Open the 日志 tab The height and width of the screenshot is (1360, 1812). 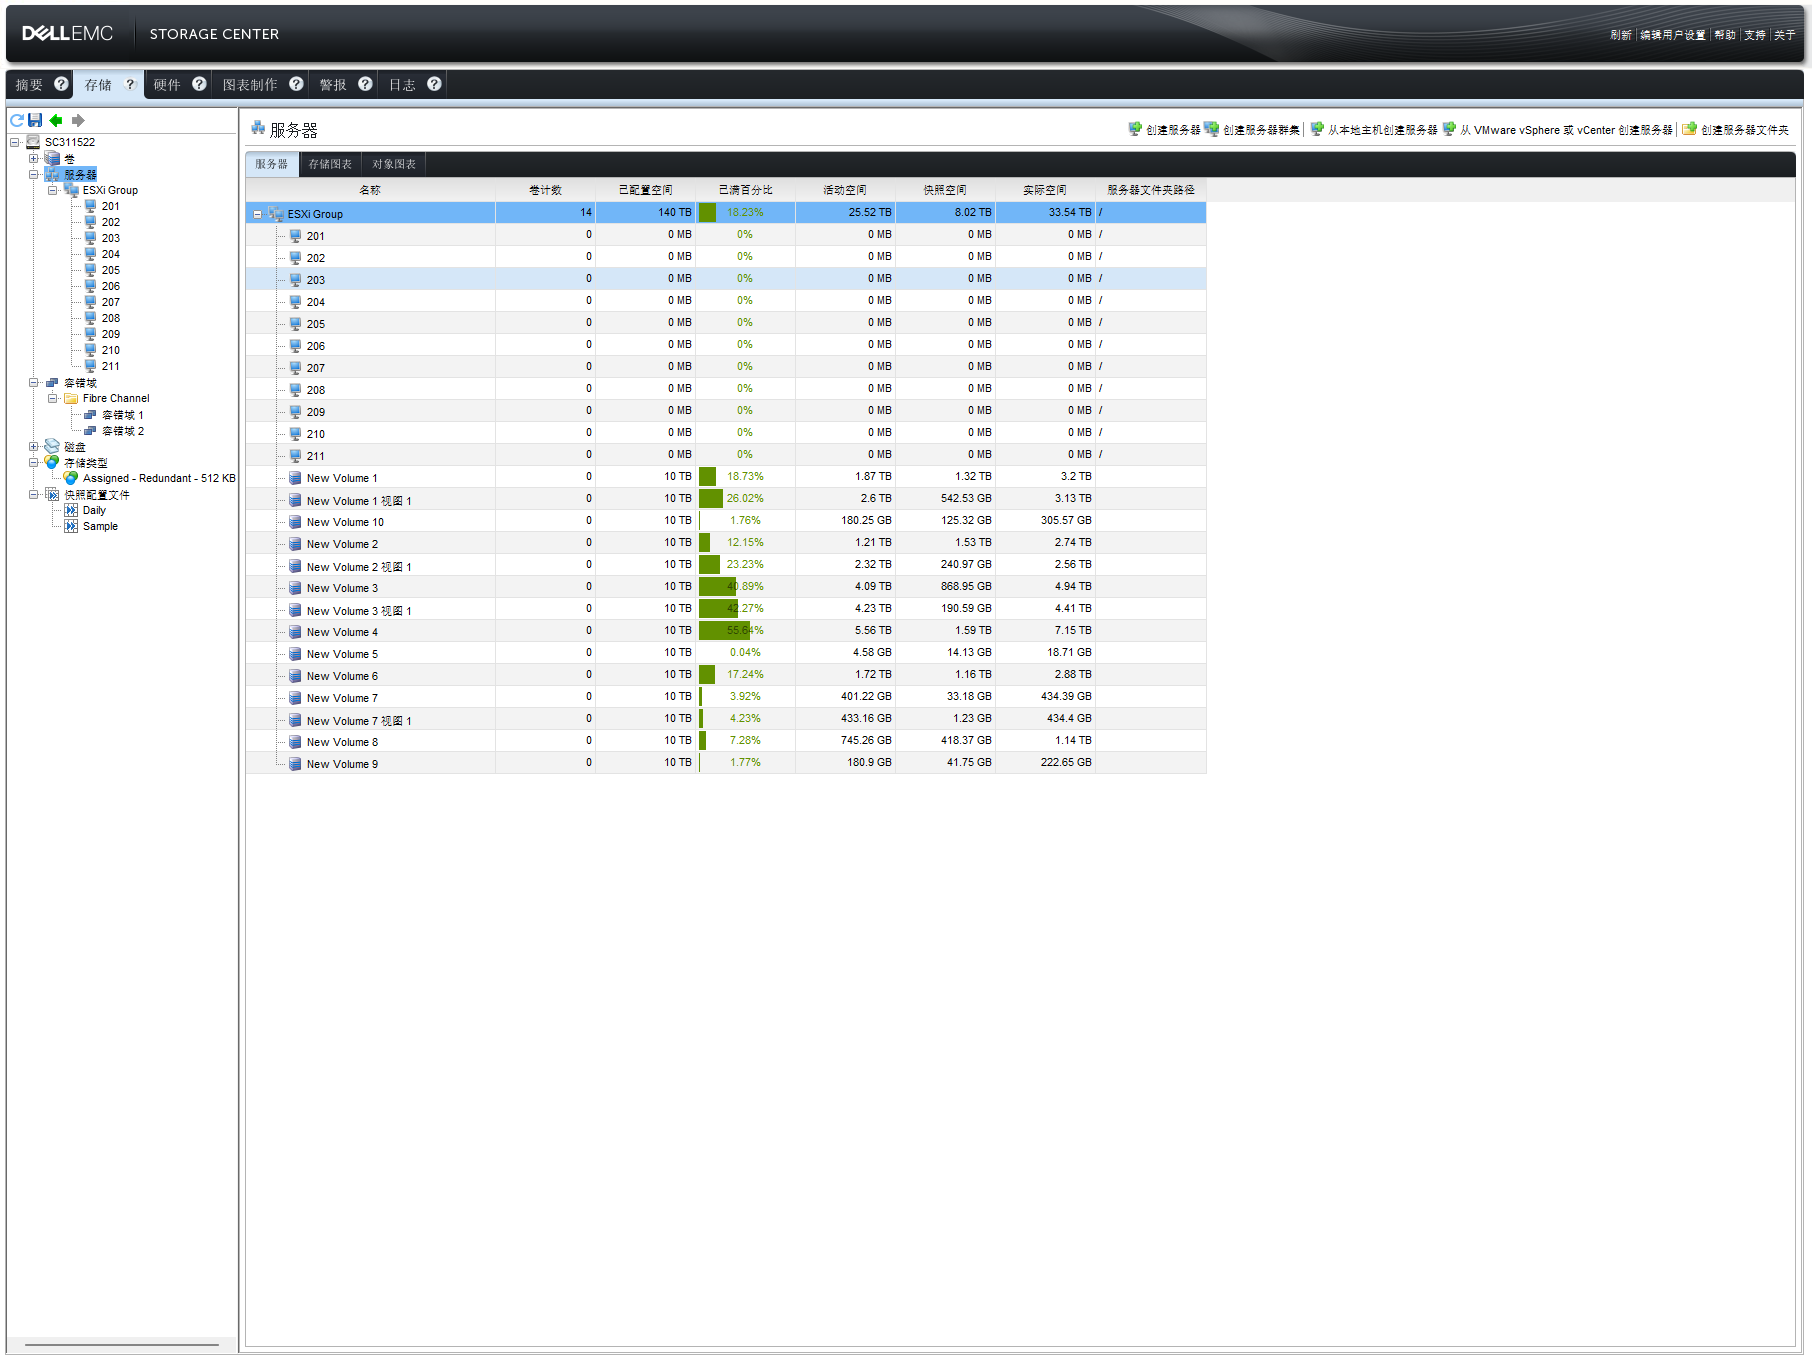(x=402, y=85)
